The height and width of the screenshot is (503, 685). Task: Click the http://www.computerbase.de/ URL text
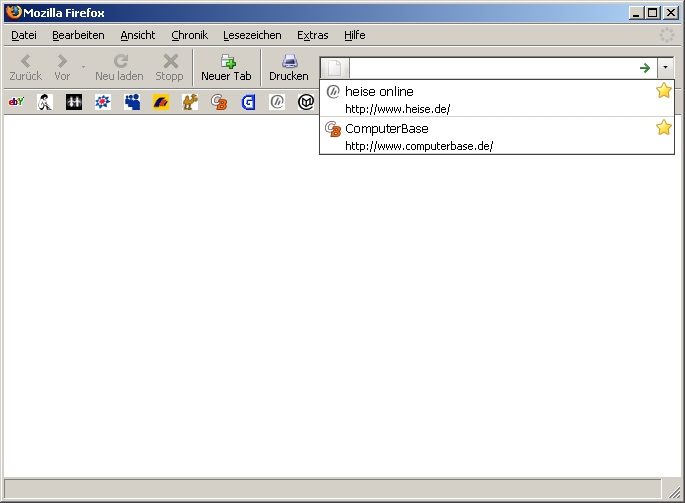point(419,146)
